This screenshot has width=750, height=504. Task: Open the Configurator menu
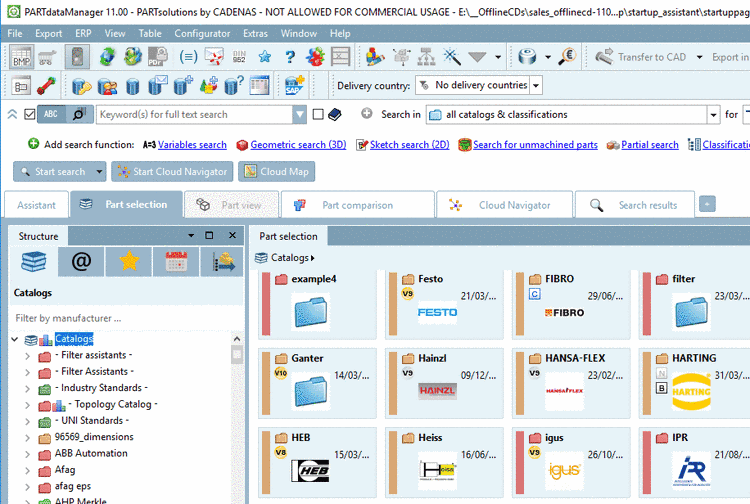point(202,33)
